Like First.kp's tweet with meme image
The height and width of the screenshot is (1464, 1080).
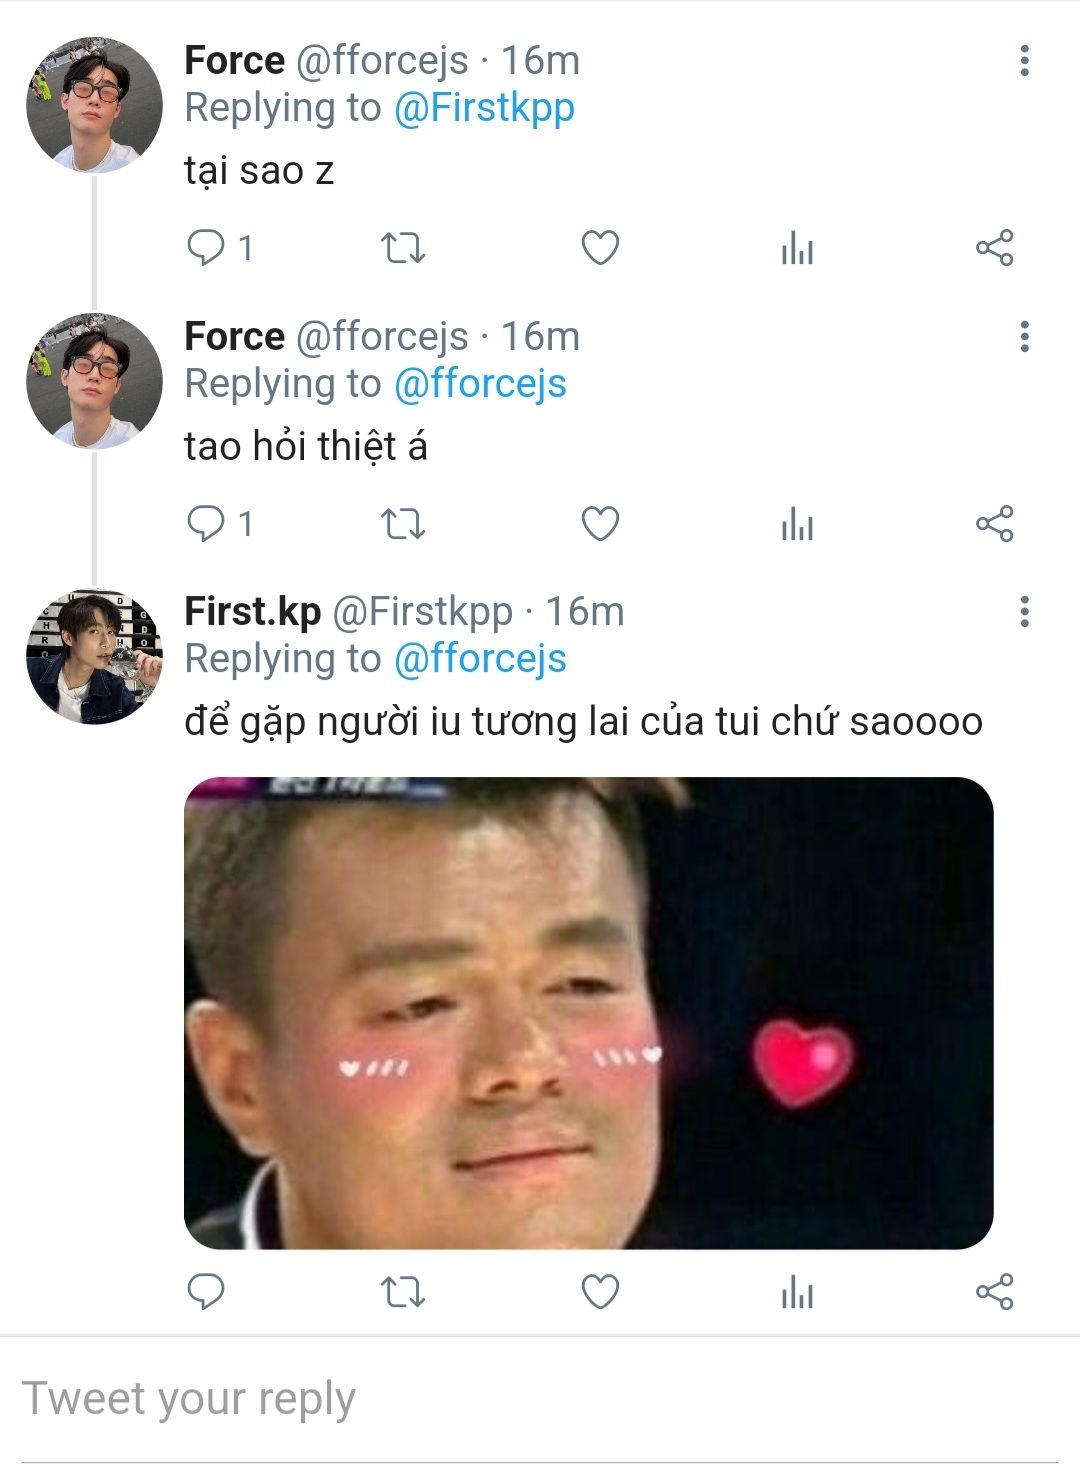[600, 1292]
